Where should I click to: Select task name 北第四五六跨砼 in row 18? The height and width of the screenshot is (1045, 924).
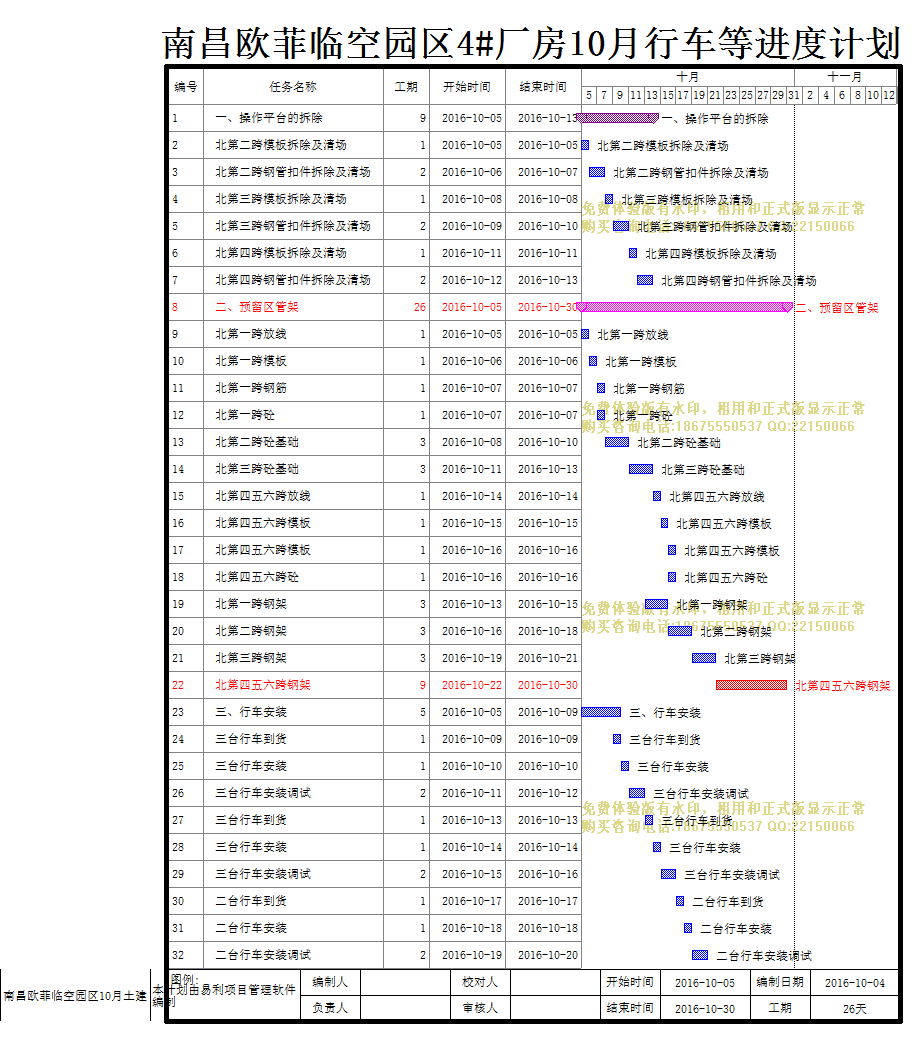(257, 577)
